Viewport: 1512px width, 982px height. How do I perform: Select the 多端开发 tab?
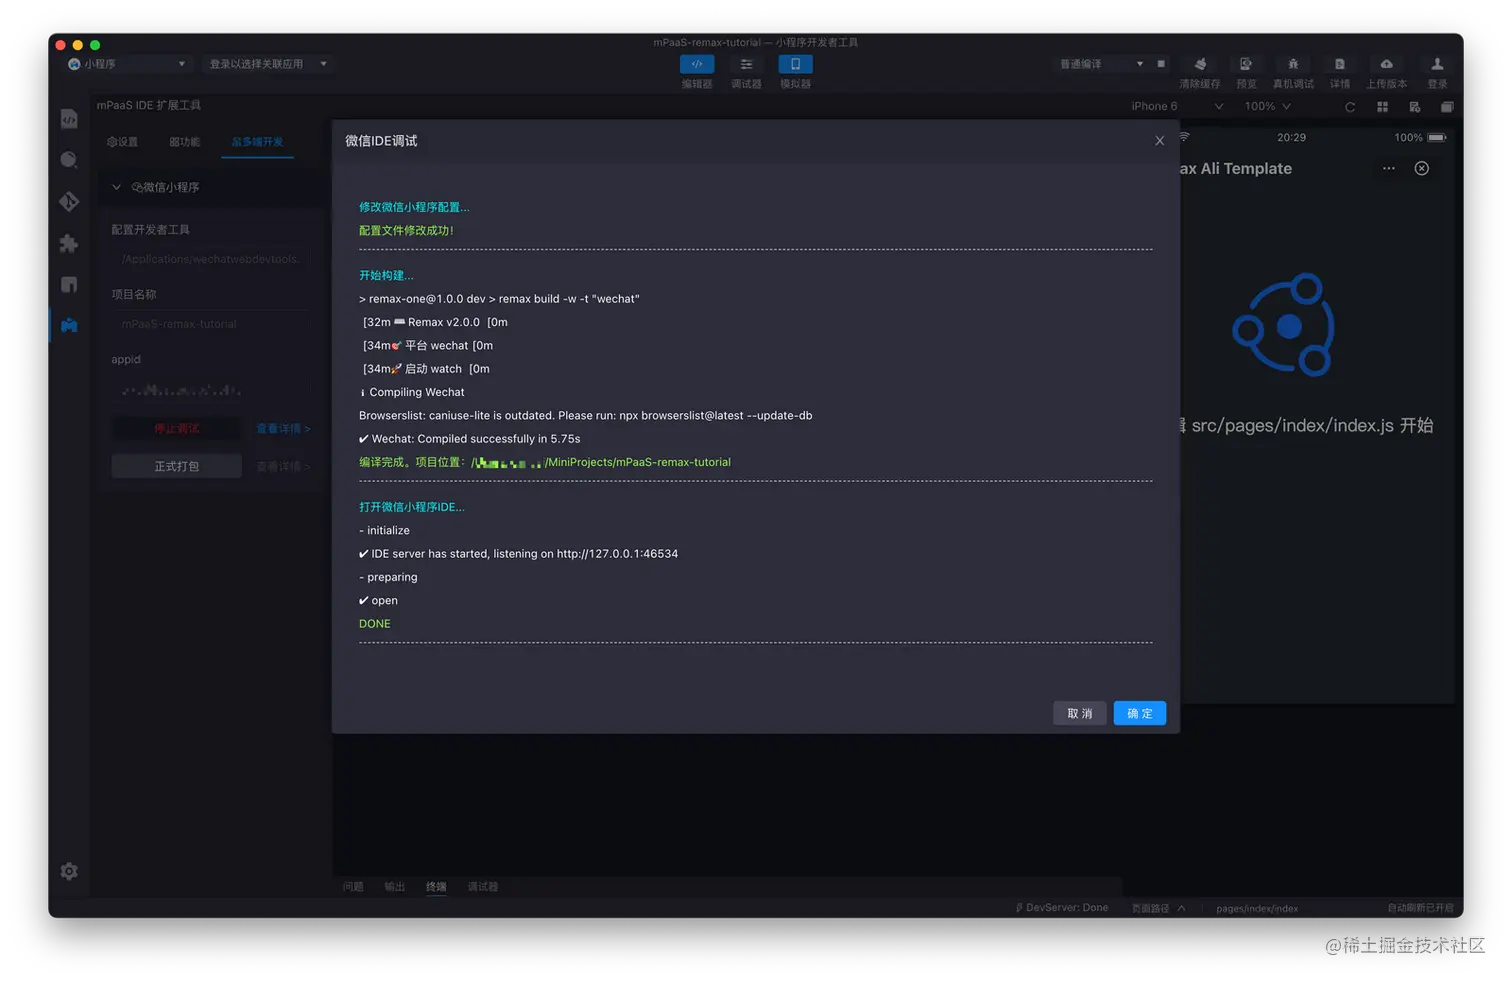click(257, 142)
